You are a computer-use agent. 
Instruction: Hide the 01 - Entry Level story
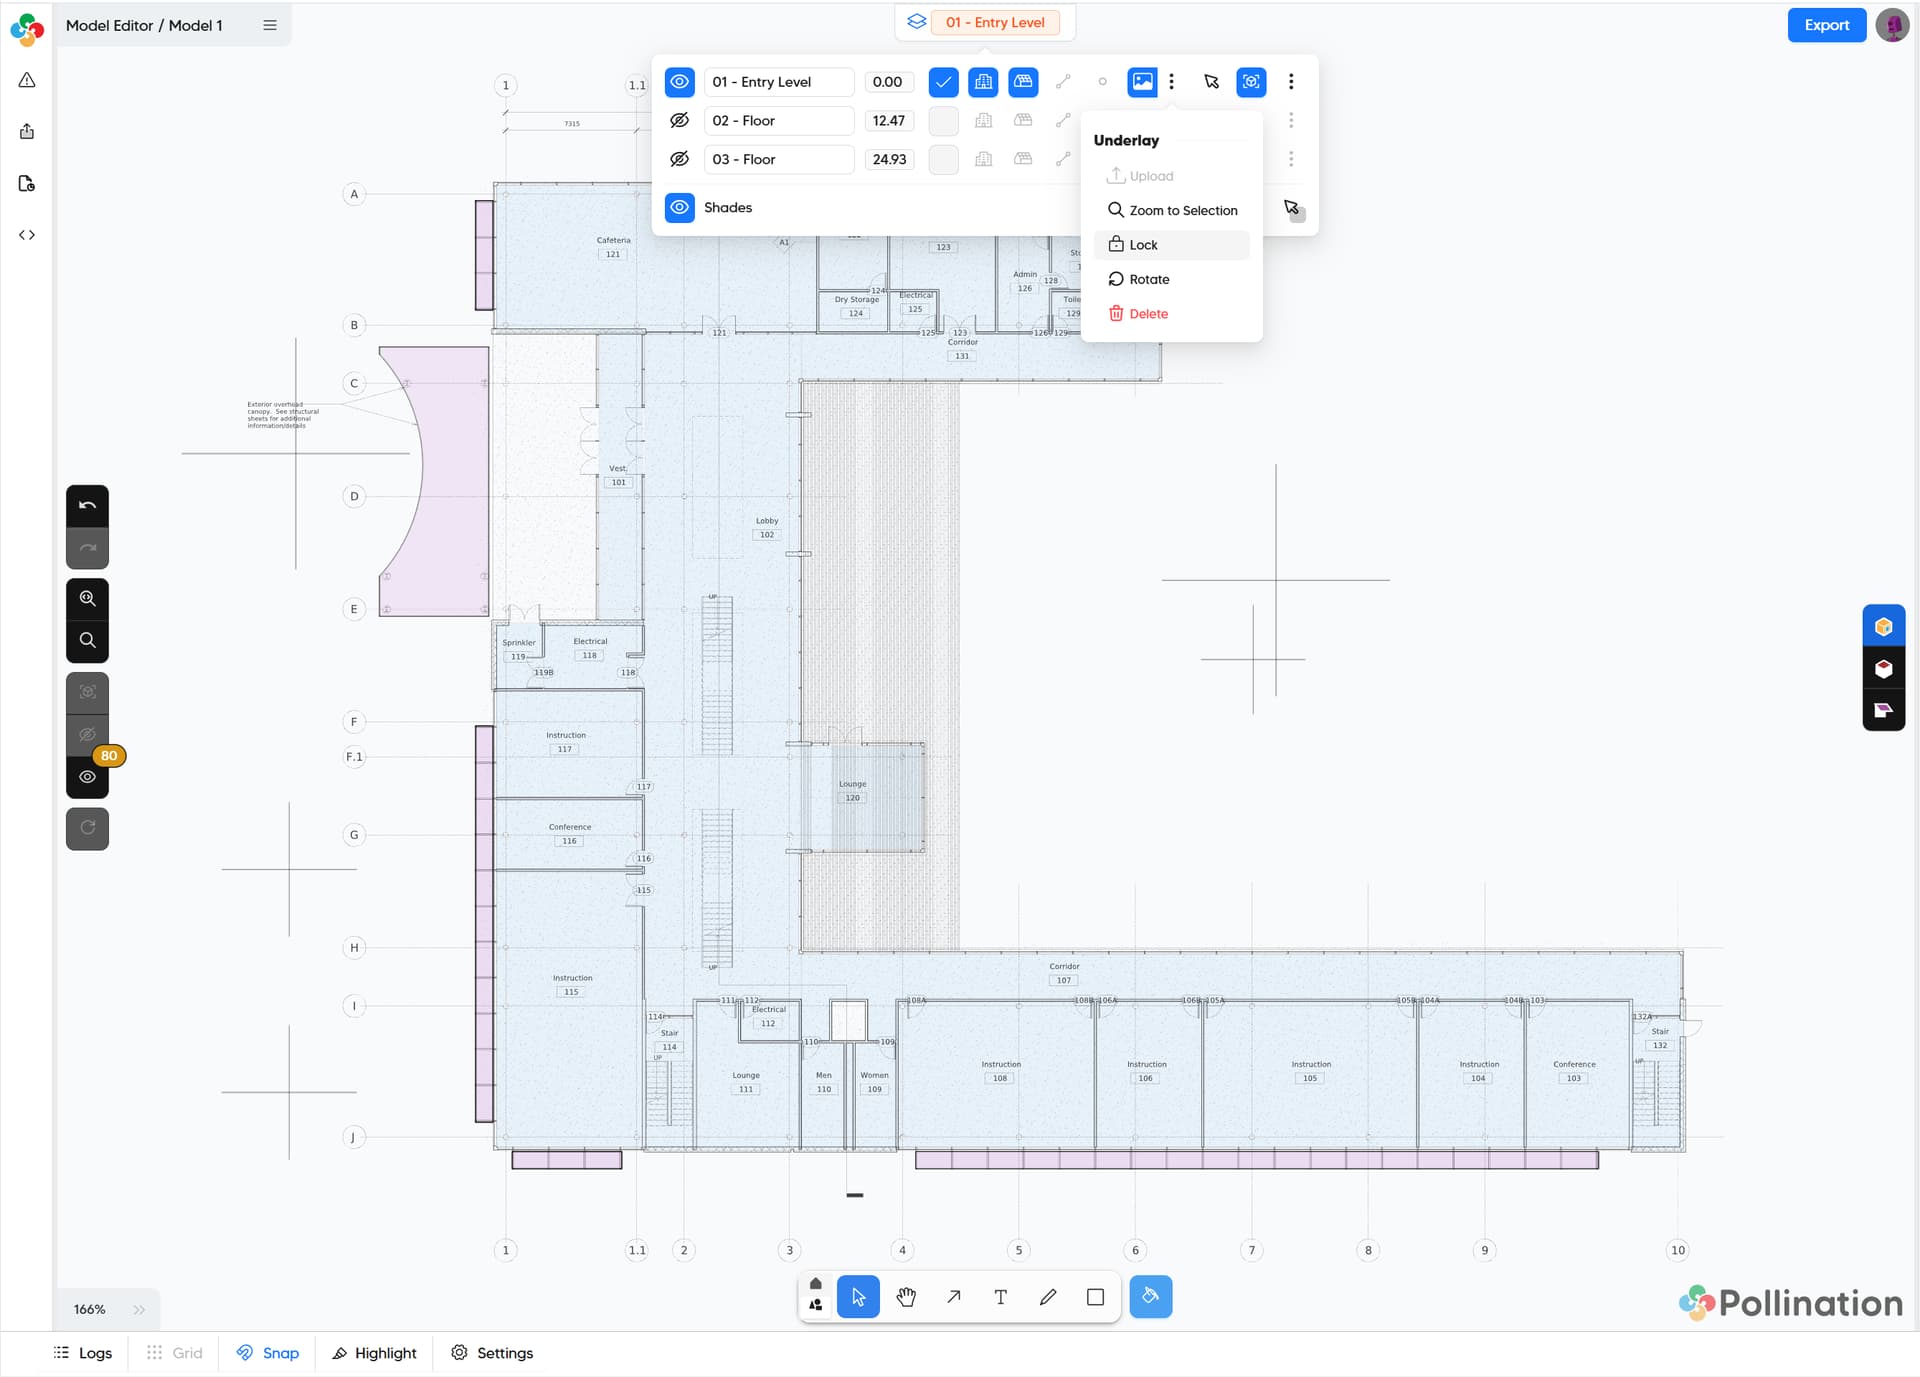(679, 82)
